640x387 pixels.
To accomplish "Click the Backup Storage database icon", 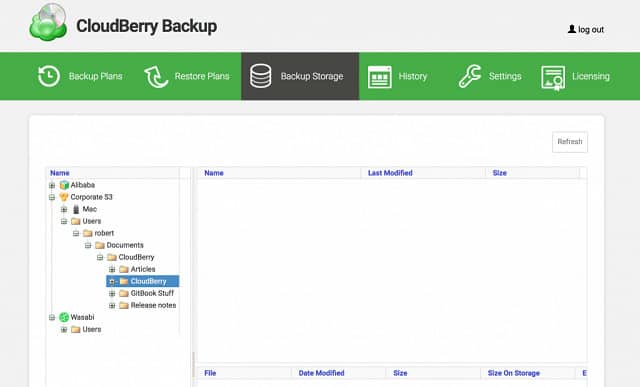I will coord(261,76).
